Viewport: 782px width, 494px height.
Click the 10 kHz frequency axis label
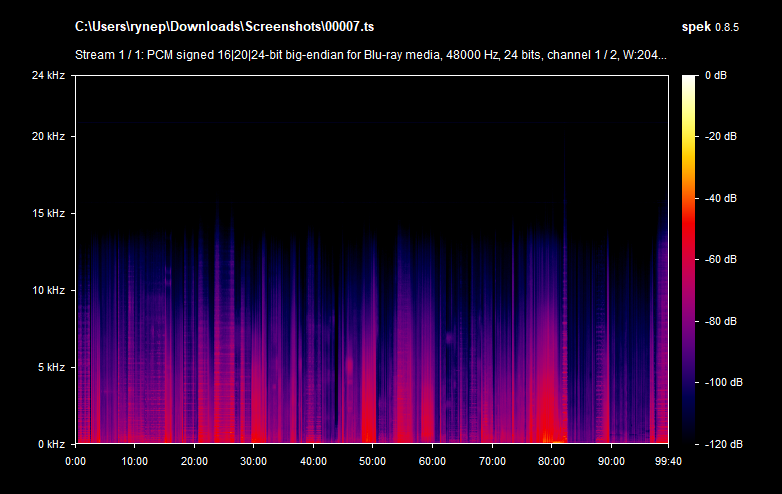click(48, 291)
